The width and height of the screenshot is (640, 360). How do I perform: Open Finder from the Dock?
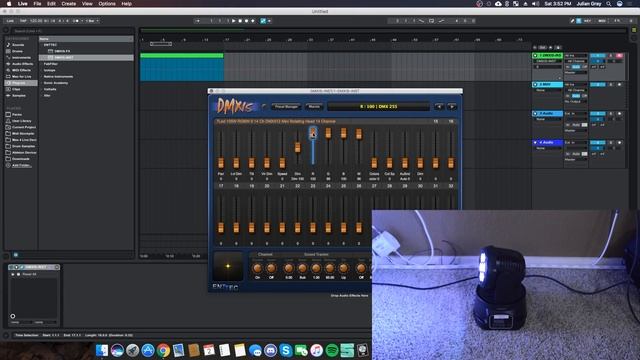(x=102, y=350)
